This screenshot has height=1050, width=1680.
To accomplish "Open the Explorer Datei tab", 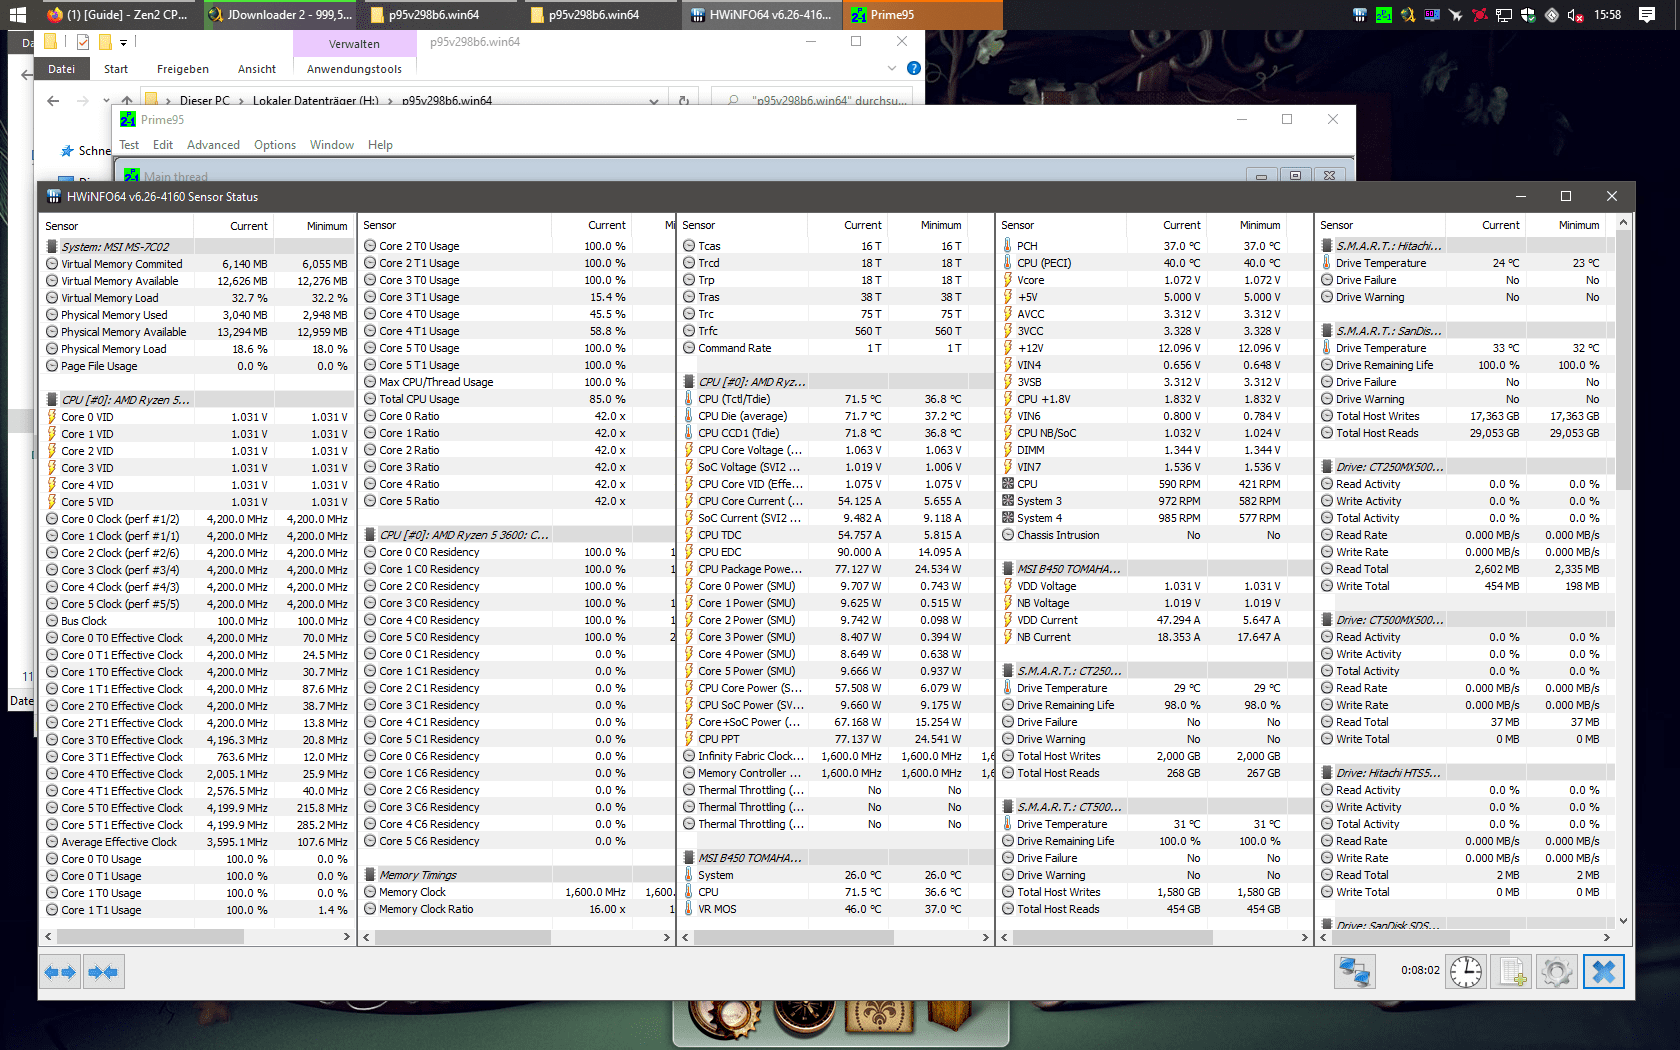I will coord(61,69).
